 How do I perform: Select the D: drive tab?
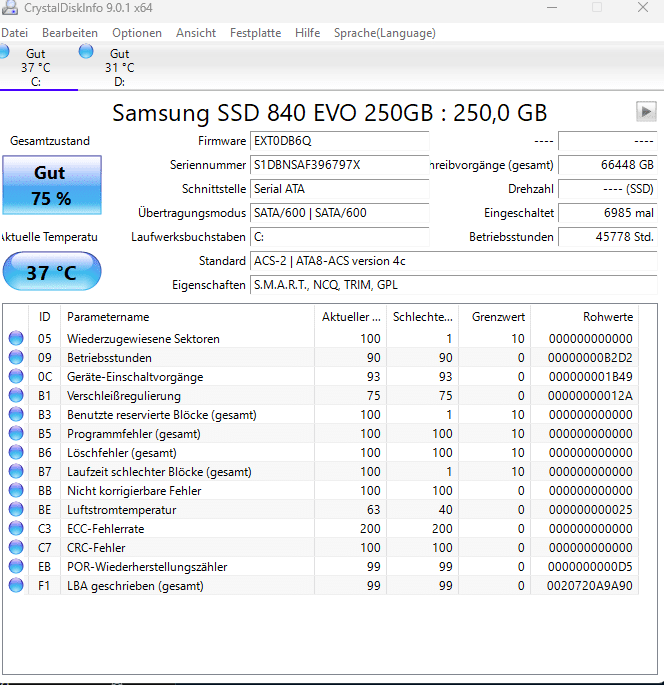tap(119, 67)
